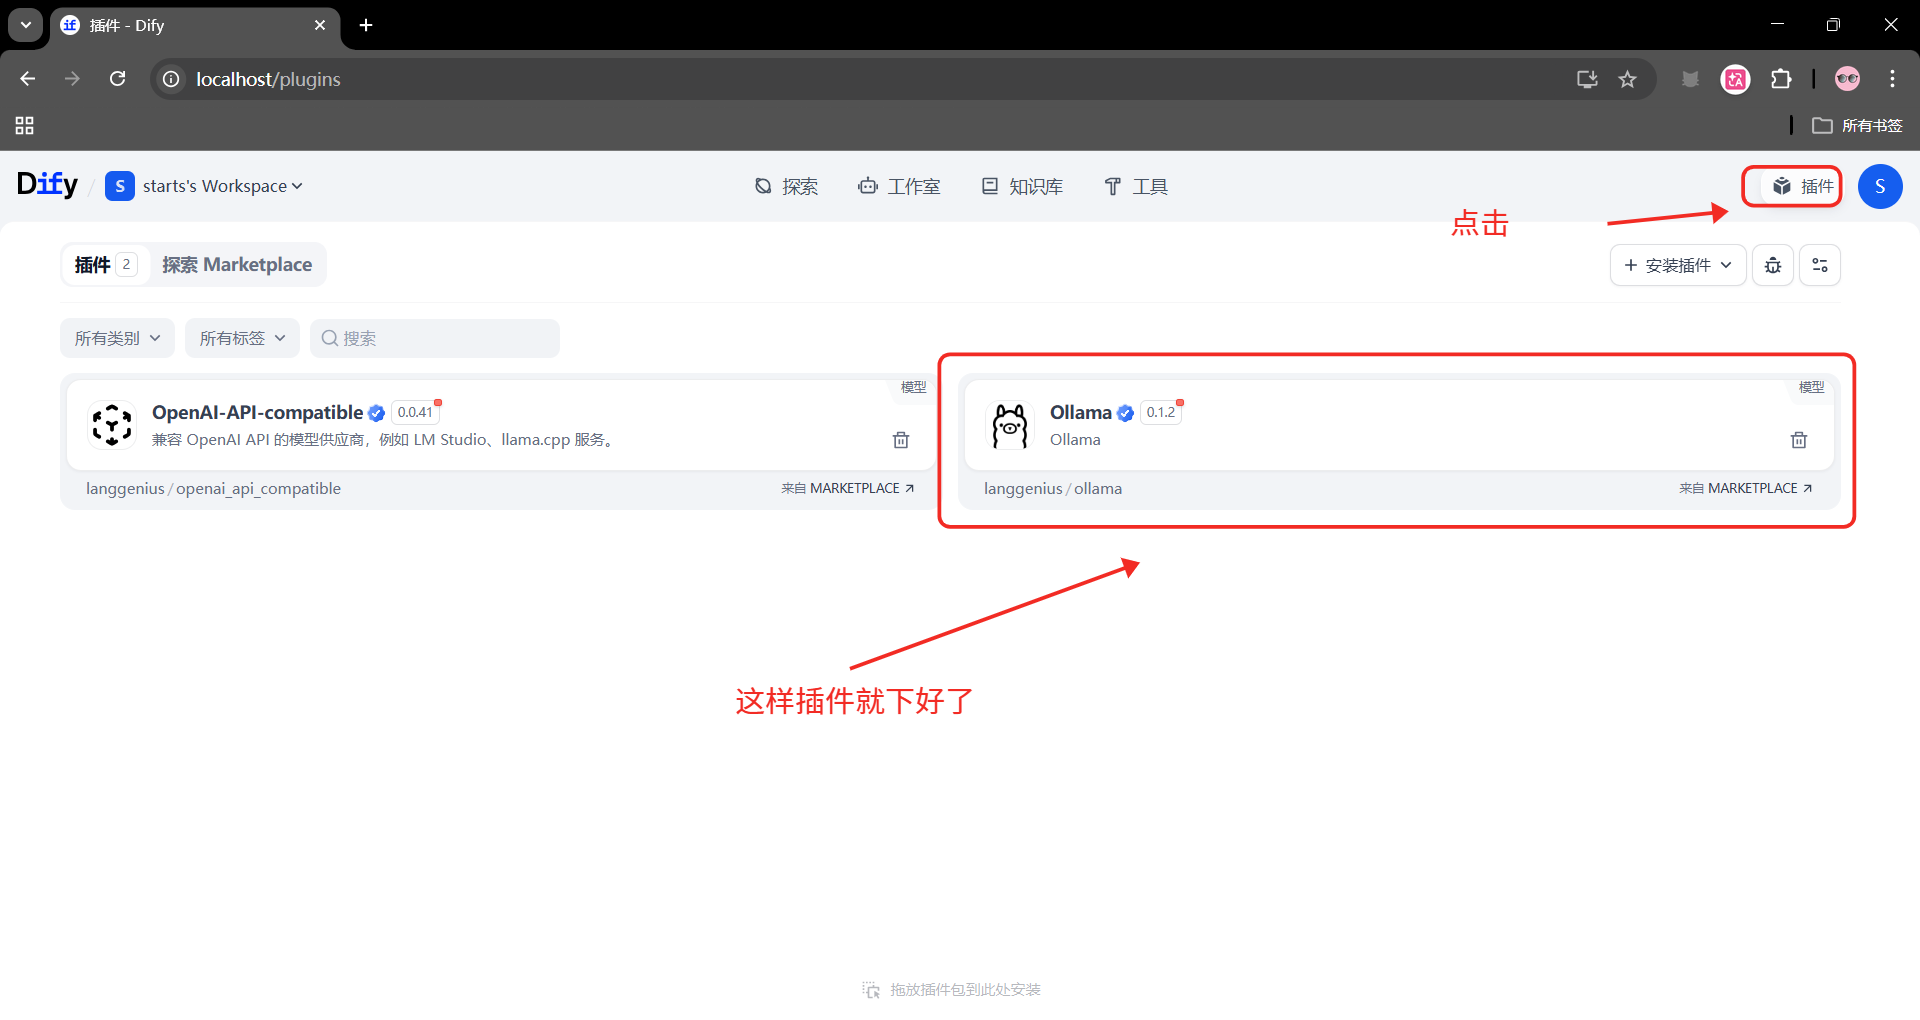Open the user avatar S account menu
Viewport: 1920px width, 1020px height.
(x=1880, y=186)
